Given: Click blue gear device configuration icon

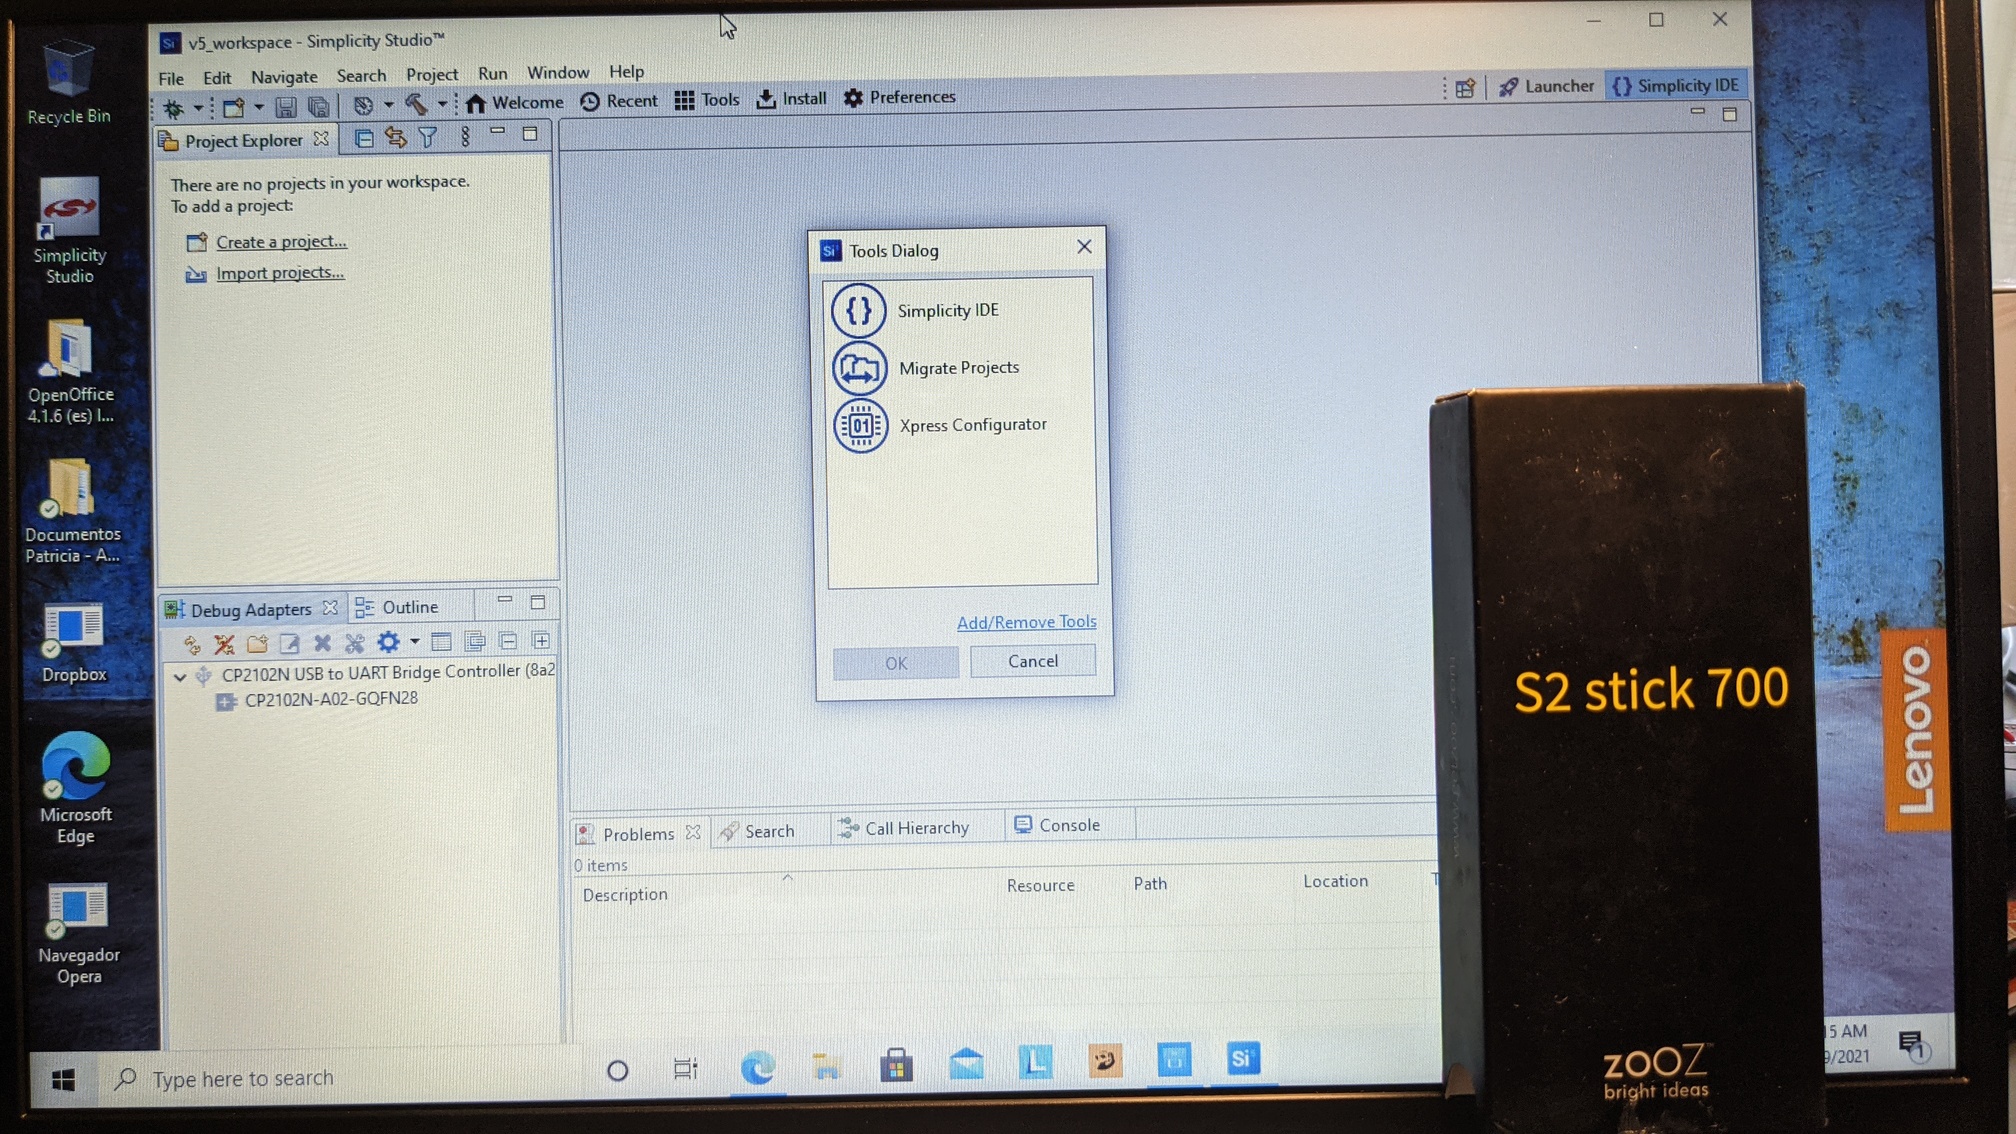Looking at the screenshot, I should pos(388,642).
